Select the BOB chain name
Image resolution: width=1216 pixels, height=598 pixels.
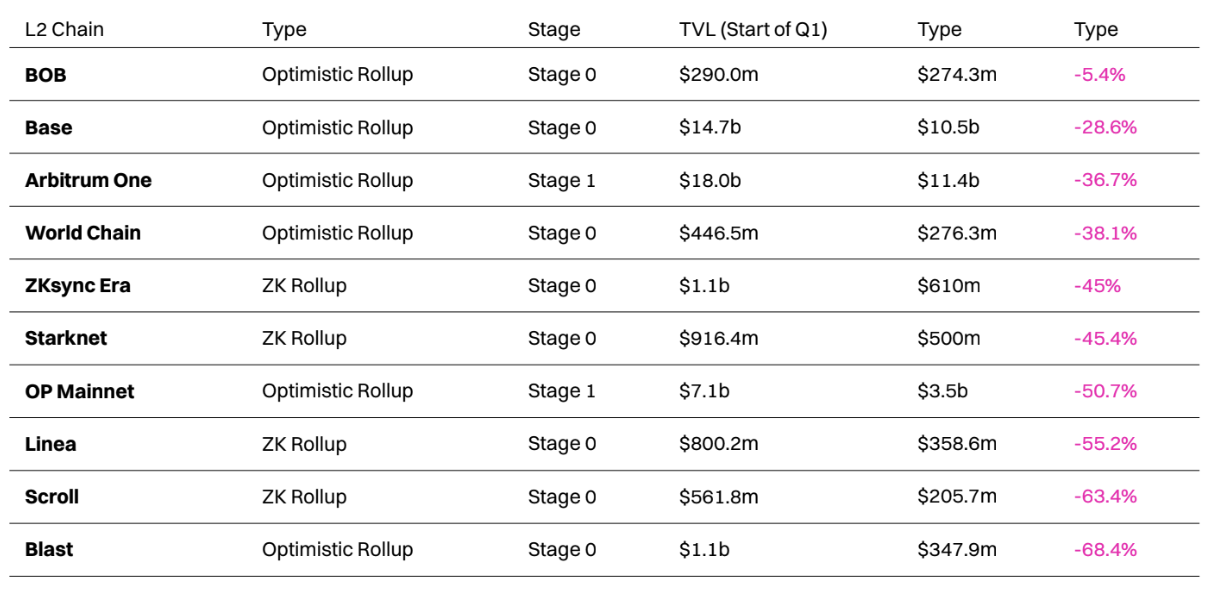46,75
